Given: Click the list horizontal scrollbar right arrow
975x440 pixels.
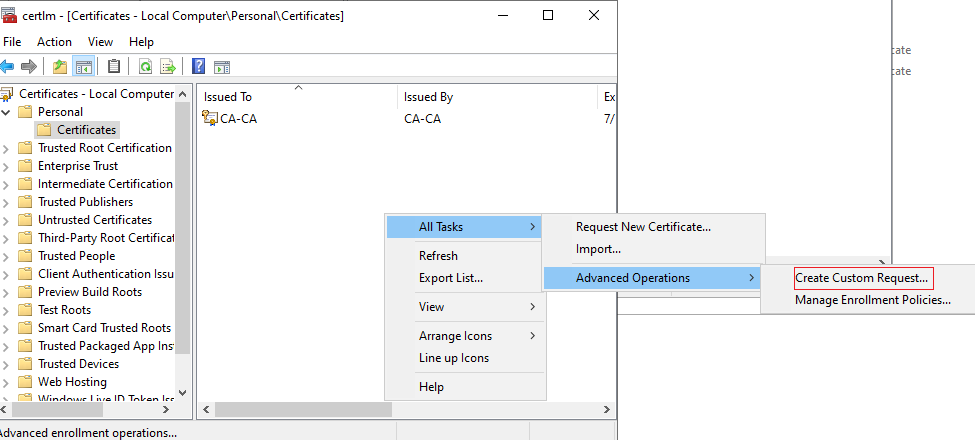Looking at the screenshot, I should click(x=607, y=410).
